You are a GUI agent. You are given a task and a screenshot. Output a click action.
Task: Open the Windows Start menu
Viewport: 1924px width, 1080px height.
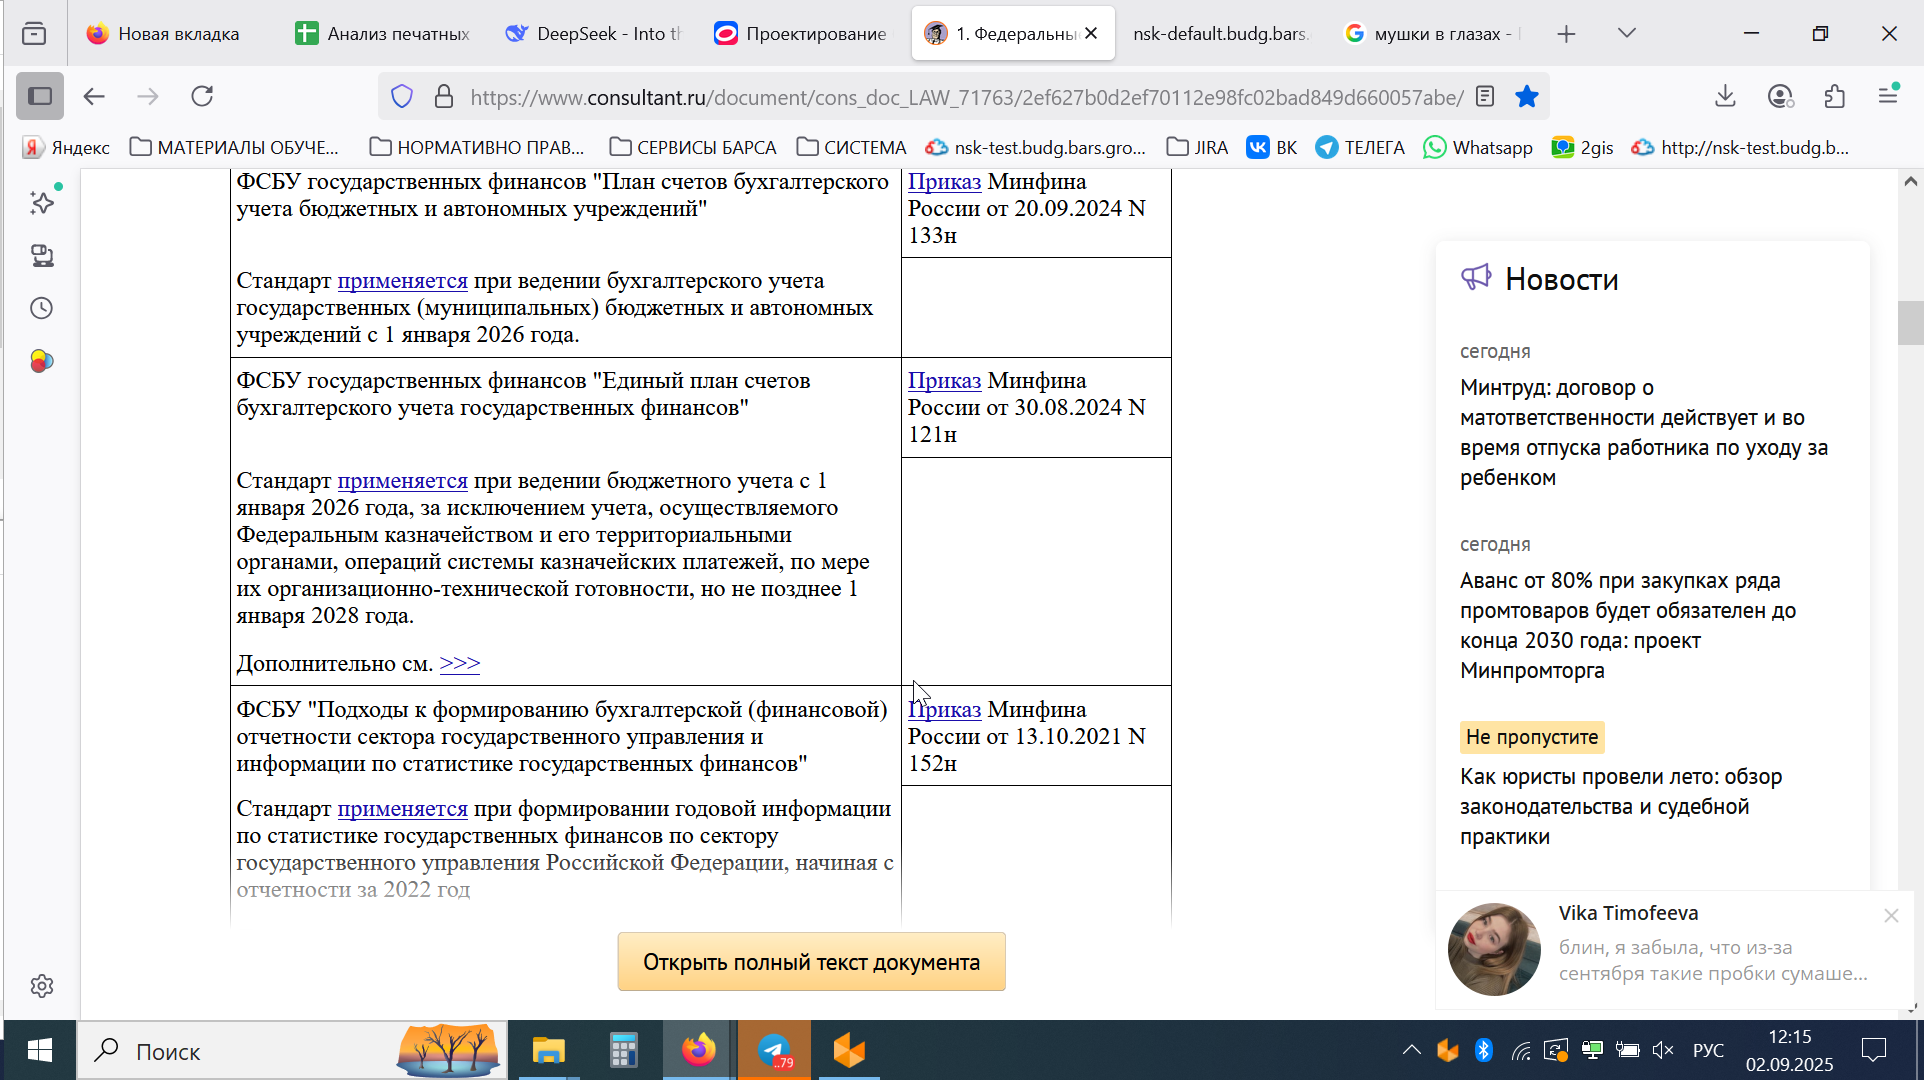click(x=39, y=1050)
